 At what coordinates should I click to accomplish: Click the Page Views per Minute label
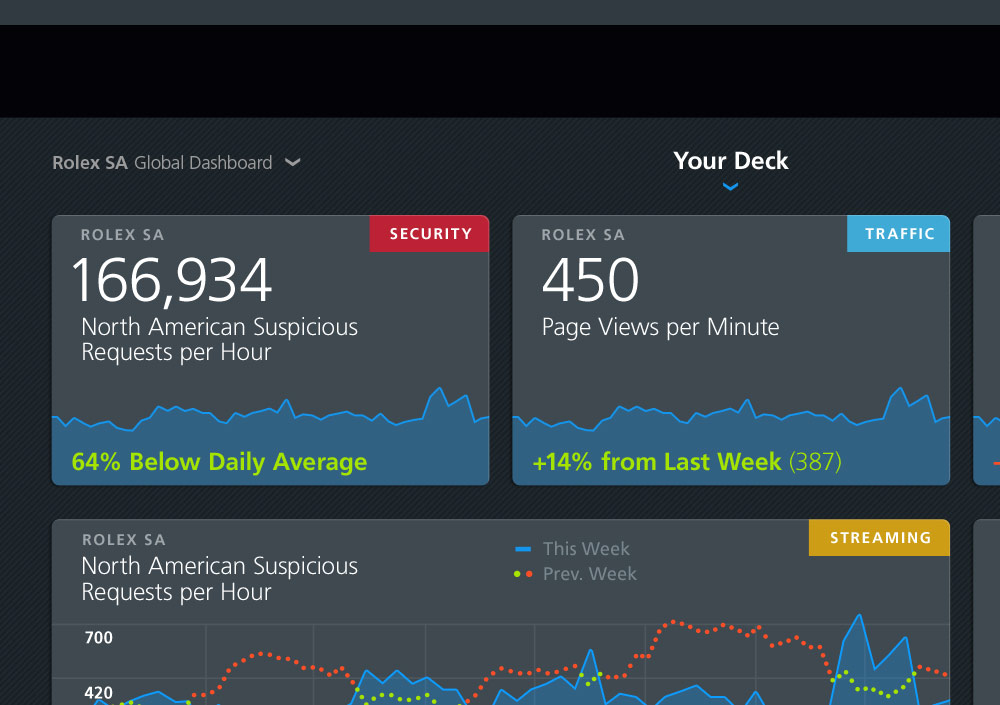click(x=660, y=327)
